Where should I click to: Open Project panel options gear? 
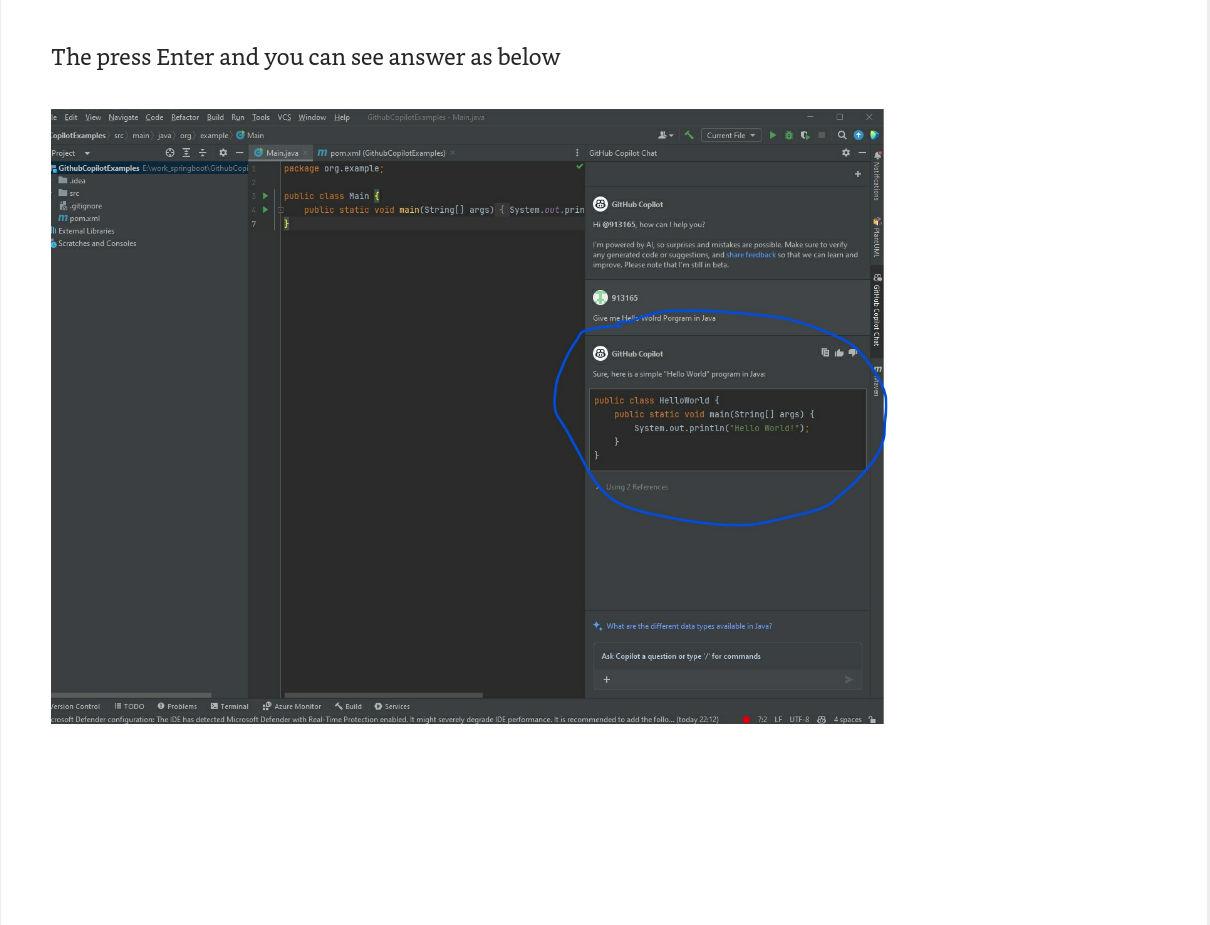[224, 153]
